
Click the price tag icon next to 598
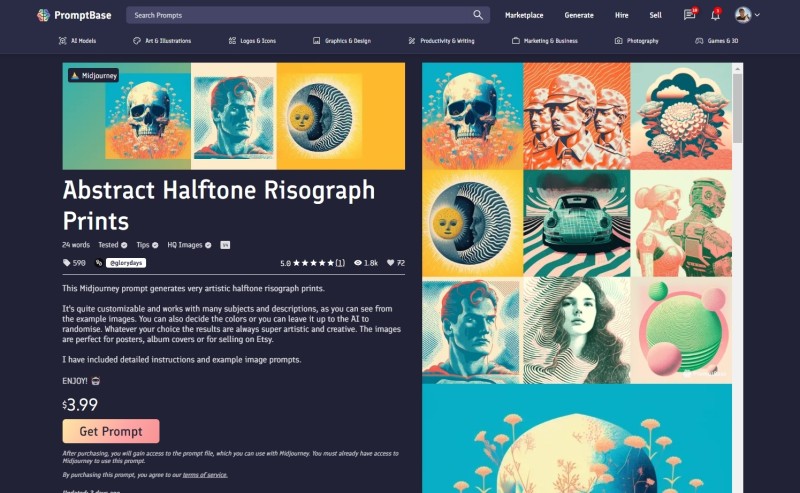[66, 263]
